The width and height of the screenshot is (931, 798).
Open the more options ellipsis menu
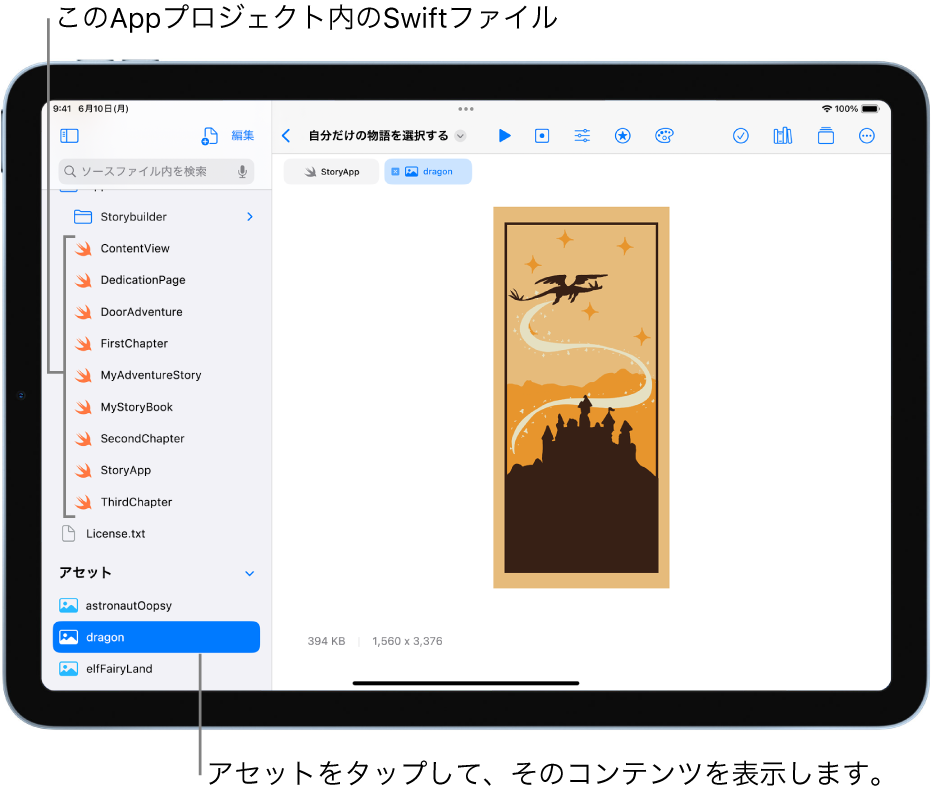[867, 136]
